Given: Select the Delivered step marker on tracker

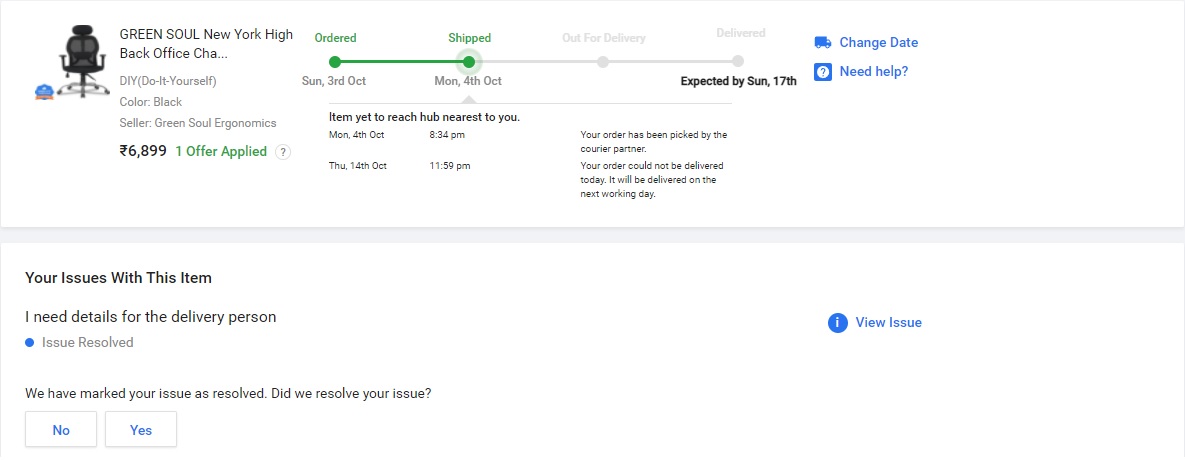Looking at the screenshot, I should [738, 62].
